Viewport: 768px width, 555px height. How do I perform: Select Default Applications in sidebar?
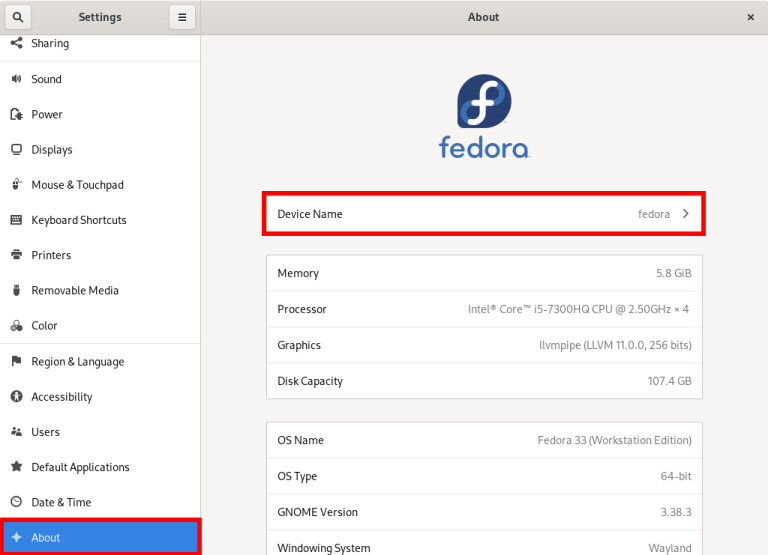[80, 468]
